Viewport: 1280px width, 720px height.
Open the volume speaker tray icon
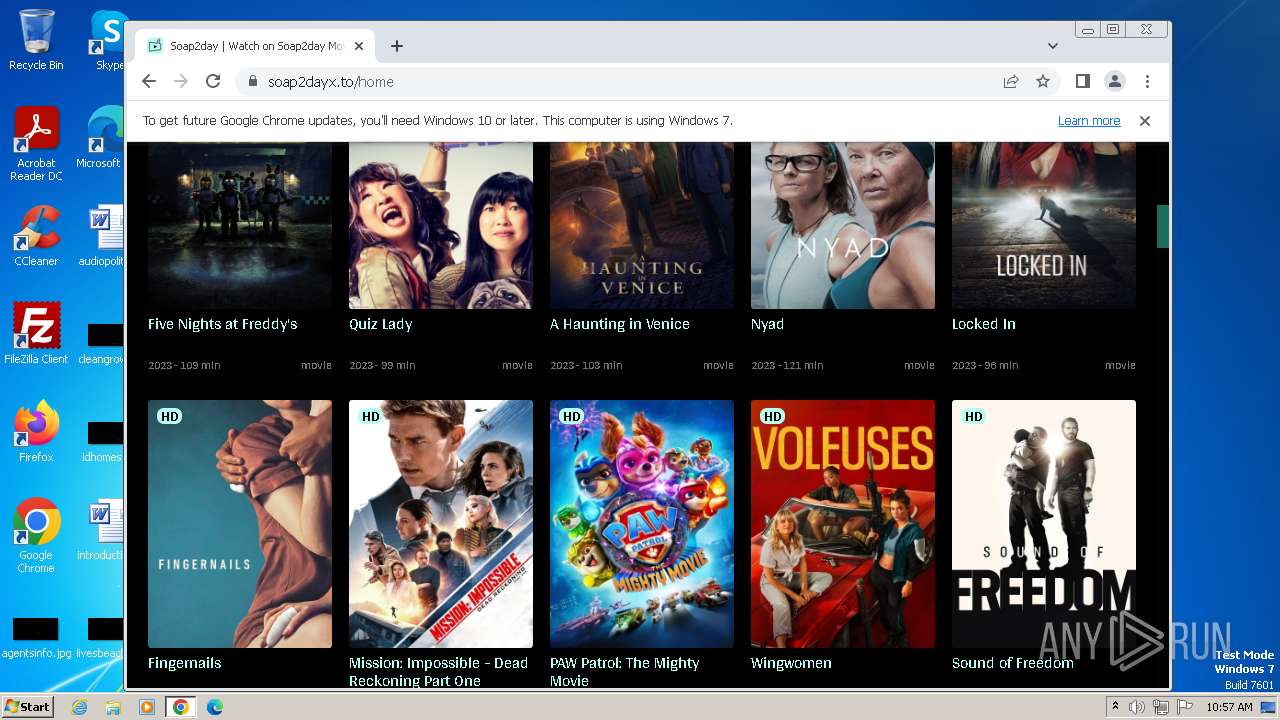pos(1137,707)
